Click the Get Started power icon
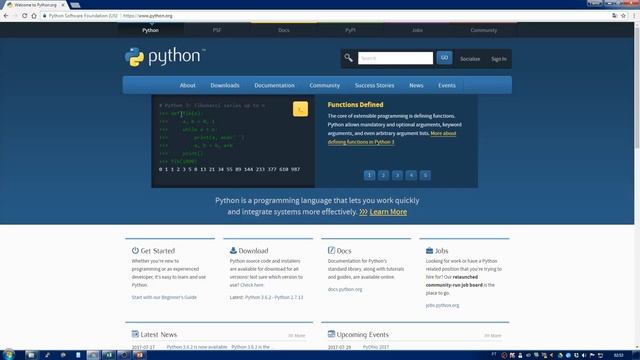640x360 pixels. tap(135, 251)
